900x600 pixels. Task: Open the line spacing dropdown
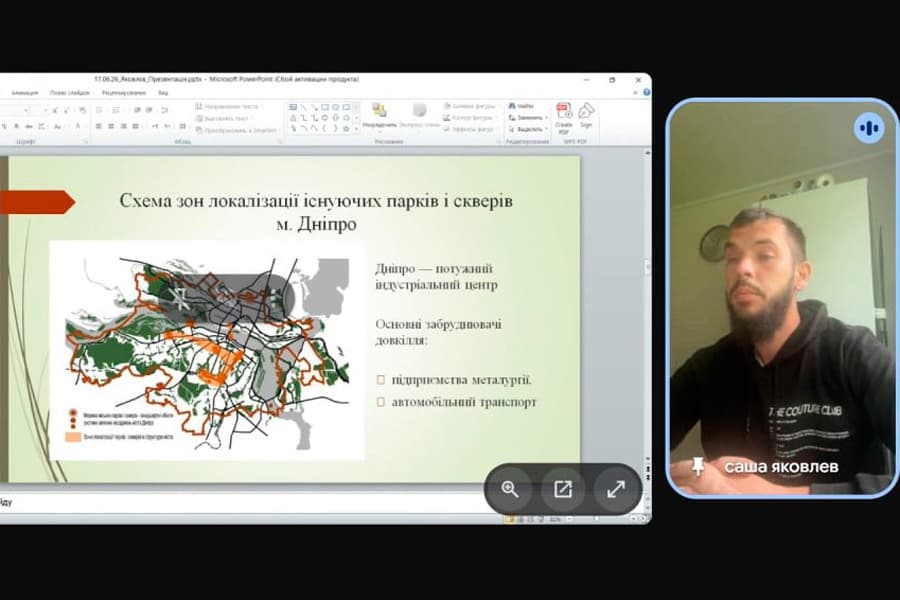(x=165, y=110)
